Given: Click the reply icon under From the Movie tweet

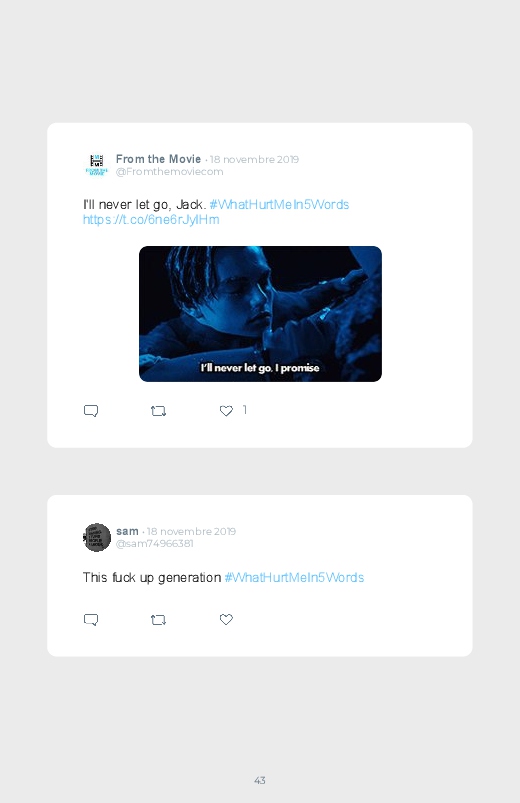Looking at the screenshot, I should tap(91, 411).
